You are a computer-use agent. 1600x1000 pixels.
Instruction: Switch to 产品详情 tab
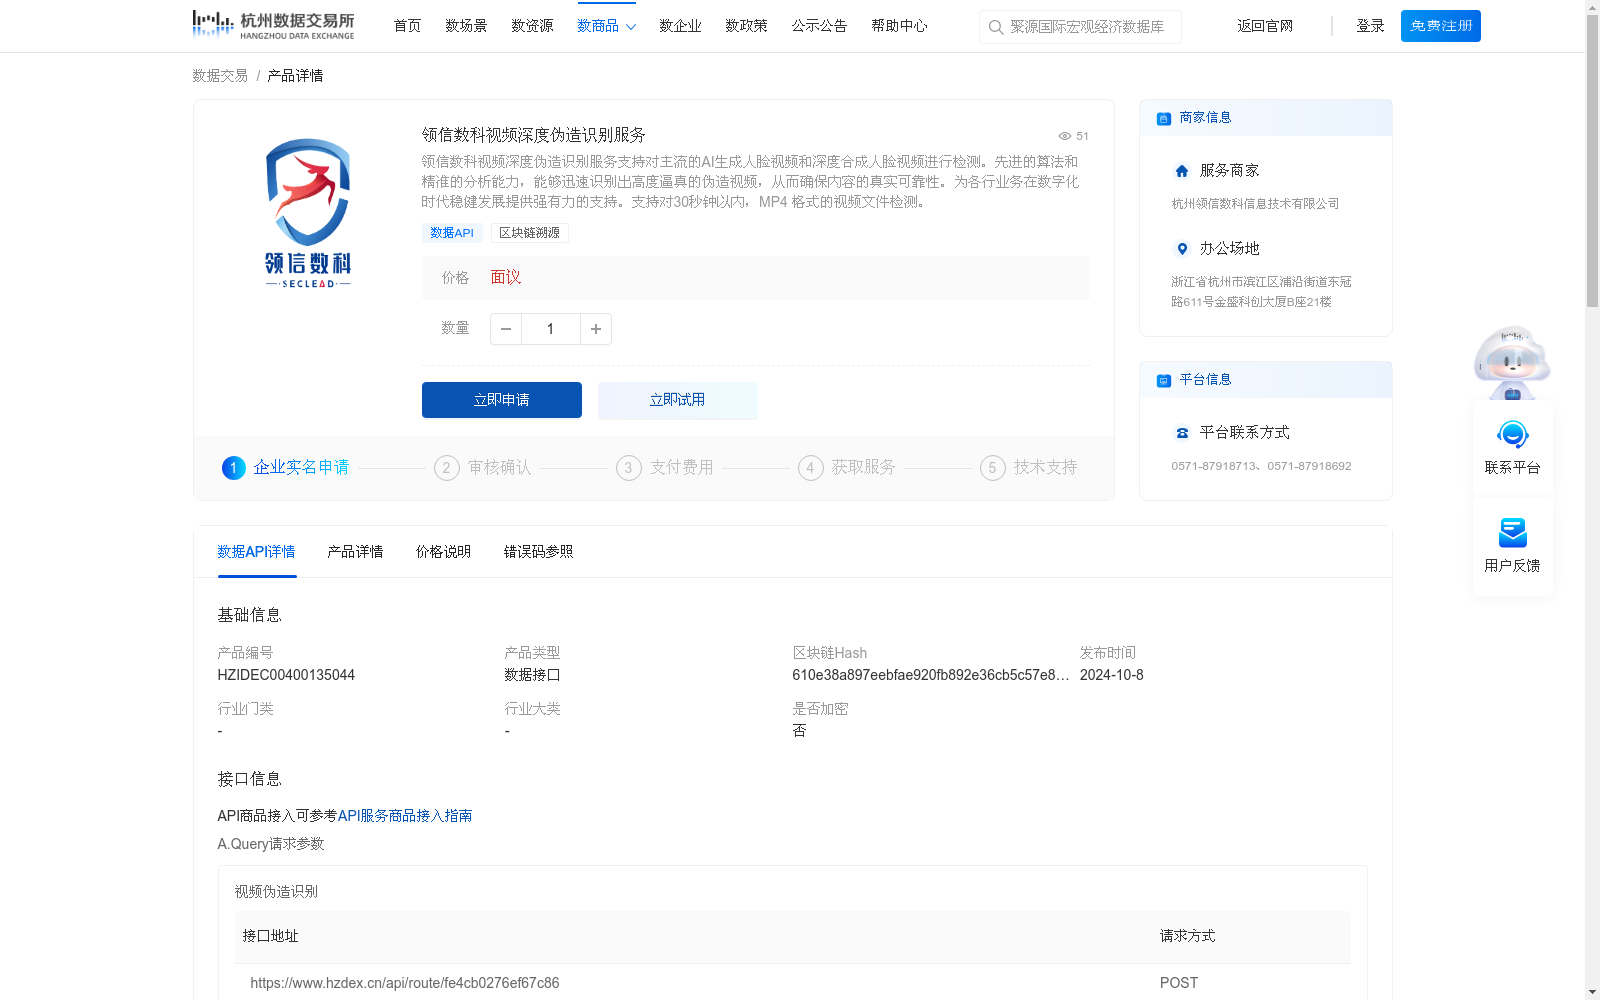point(355,552)
